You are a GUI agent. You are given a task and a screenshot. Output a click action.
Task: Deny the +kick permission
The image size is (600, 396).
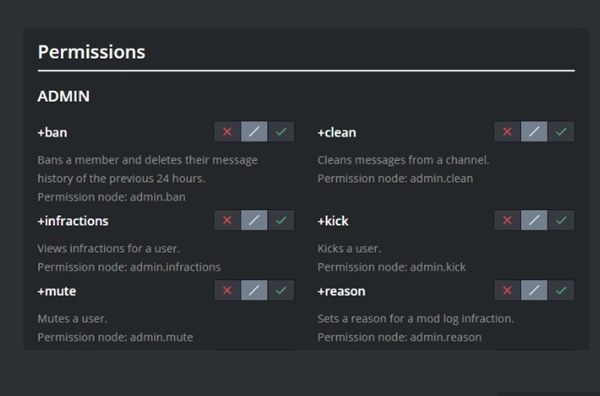tap(507, 220)
